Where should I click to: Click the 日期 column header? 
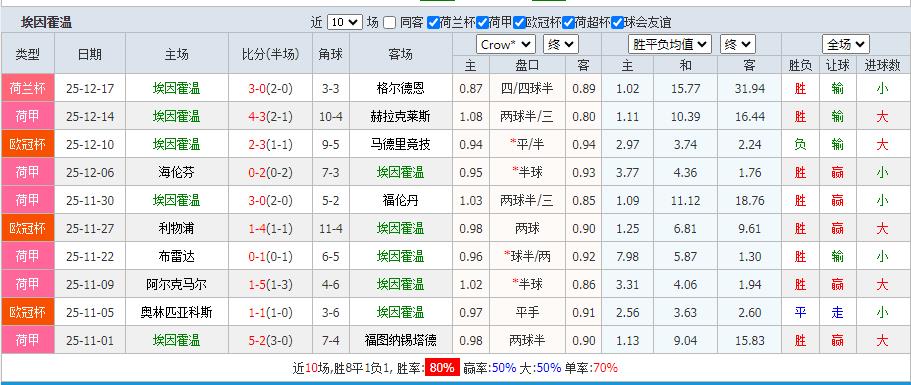pyautogui.click(x=89, y=54)
